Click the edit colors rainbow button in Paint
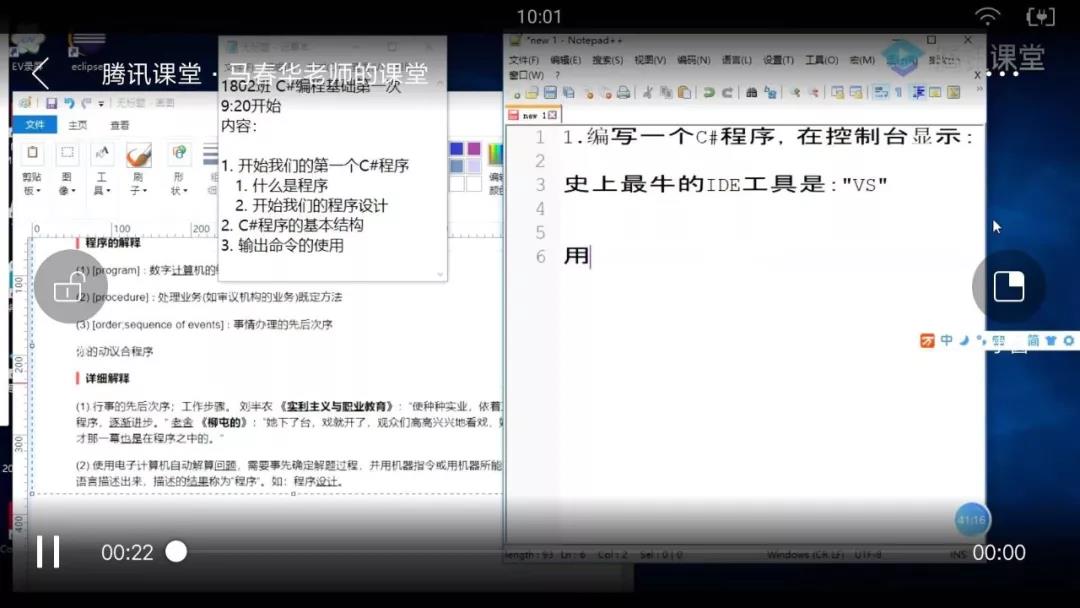This screenshot has width=1080, height=608. [496, 169]
